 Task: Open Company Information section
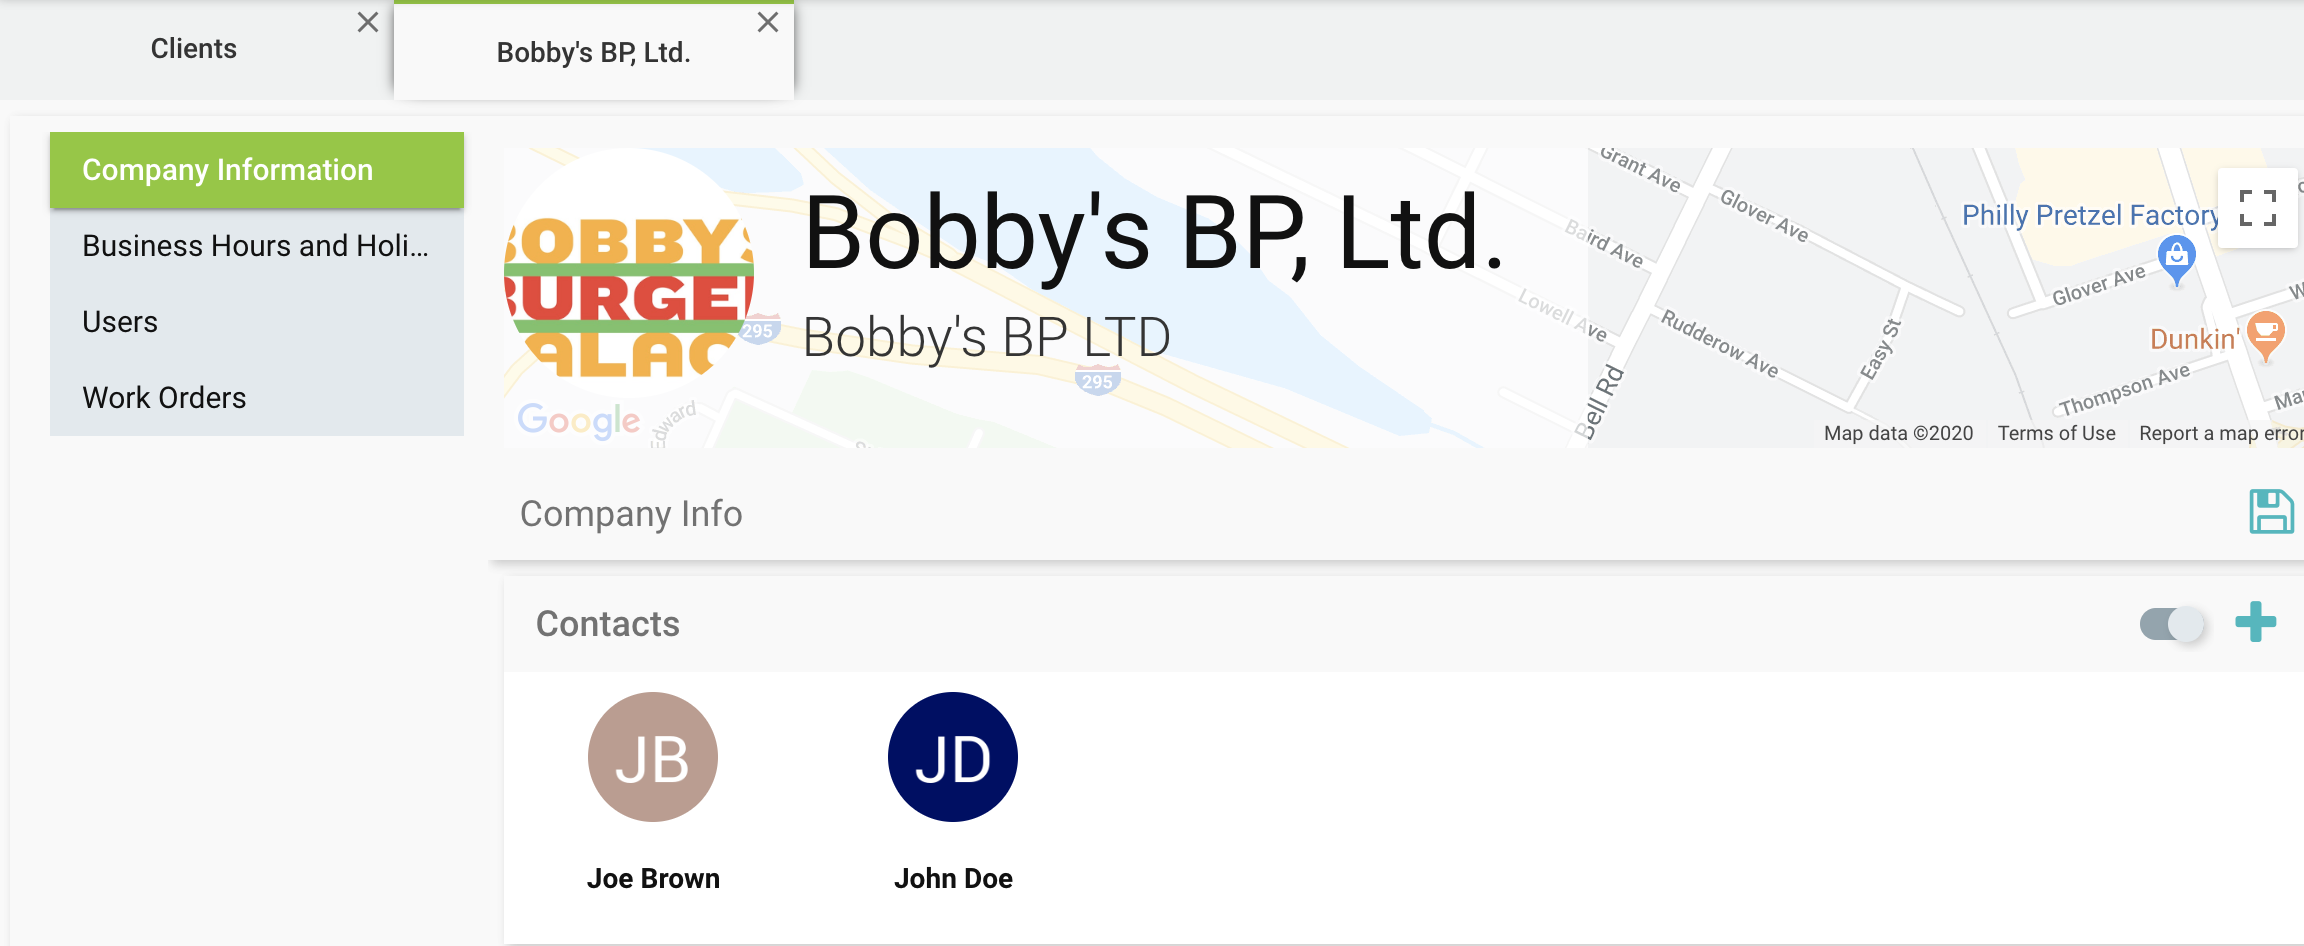coord(257,170)
